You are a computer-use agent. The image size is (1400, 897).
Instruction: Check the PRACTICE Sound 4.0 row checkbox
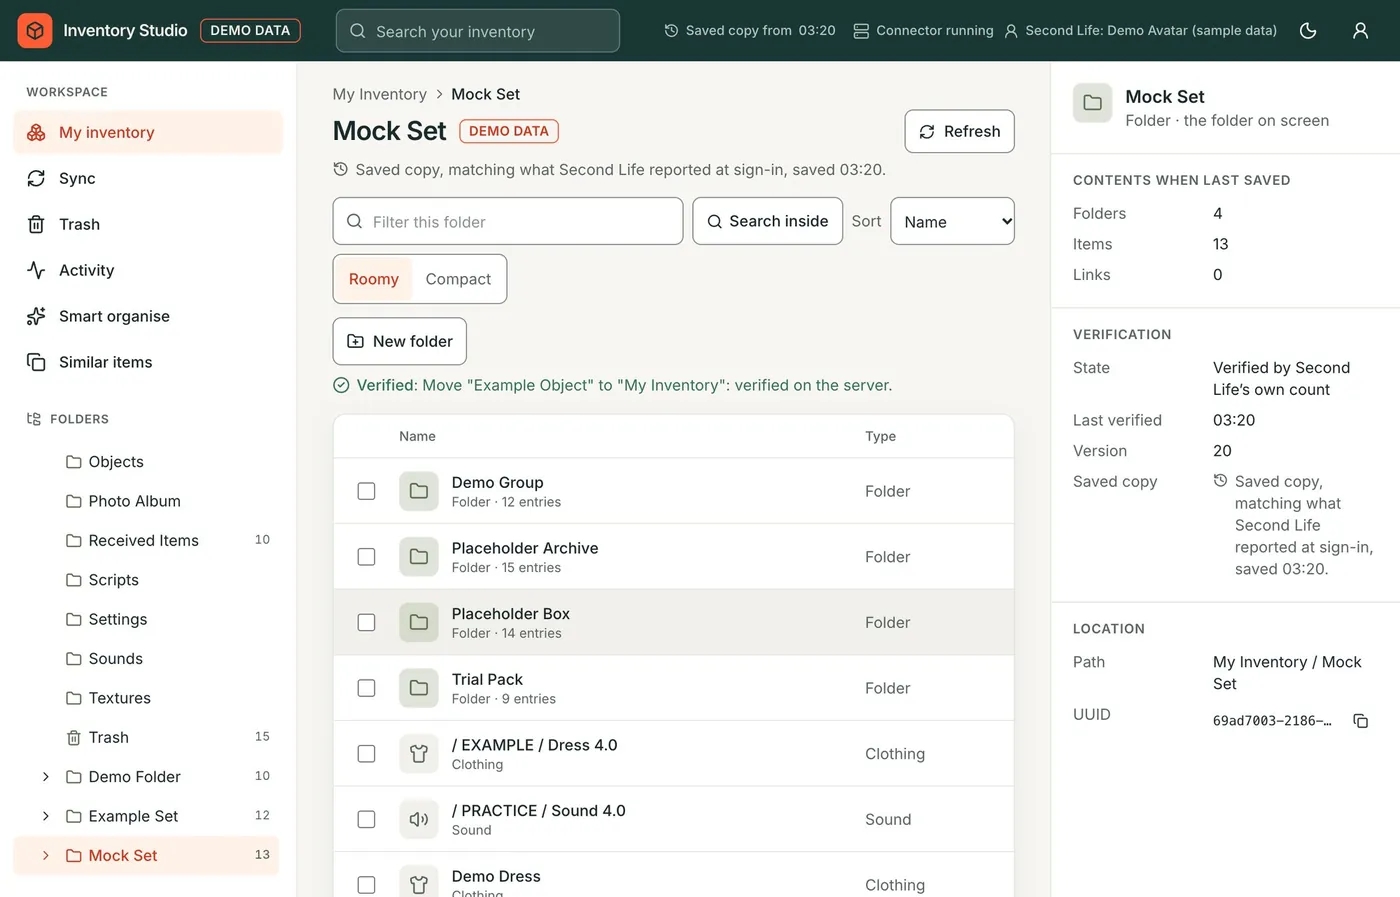pos(367,819)
